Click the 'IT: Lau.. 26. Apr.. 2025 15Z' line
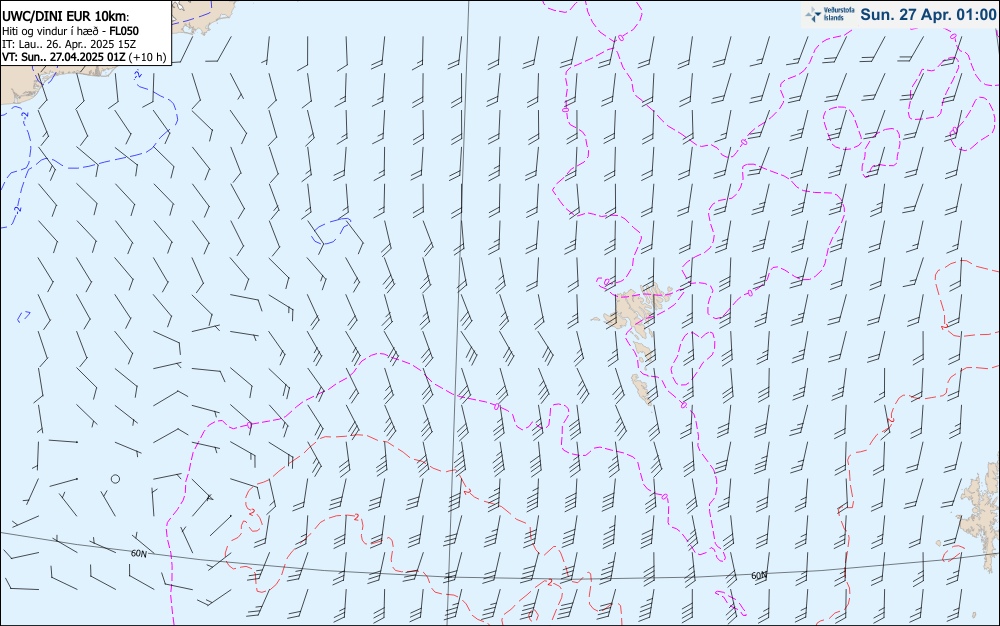Image resolution: width=1000 pixels, height=626 pixels. point(69,44)
